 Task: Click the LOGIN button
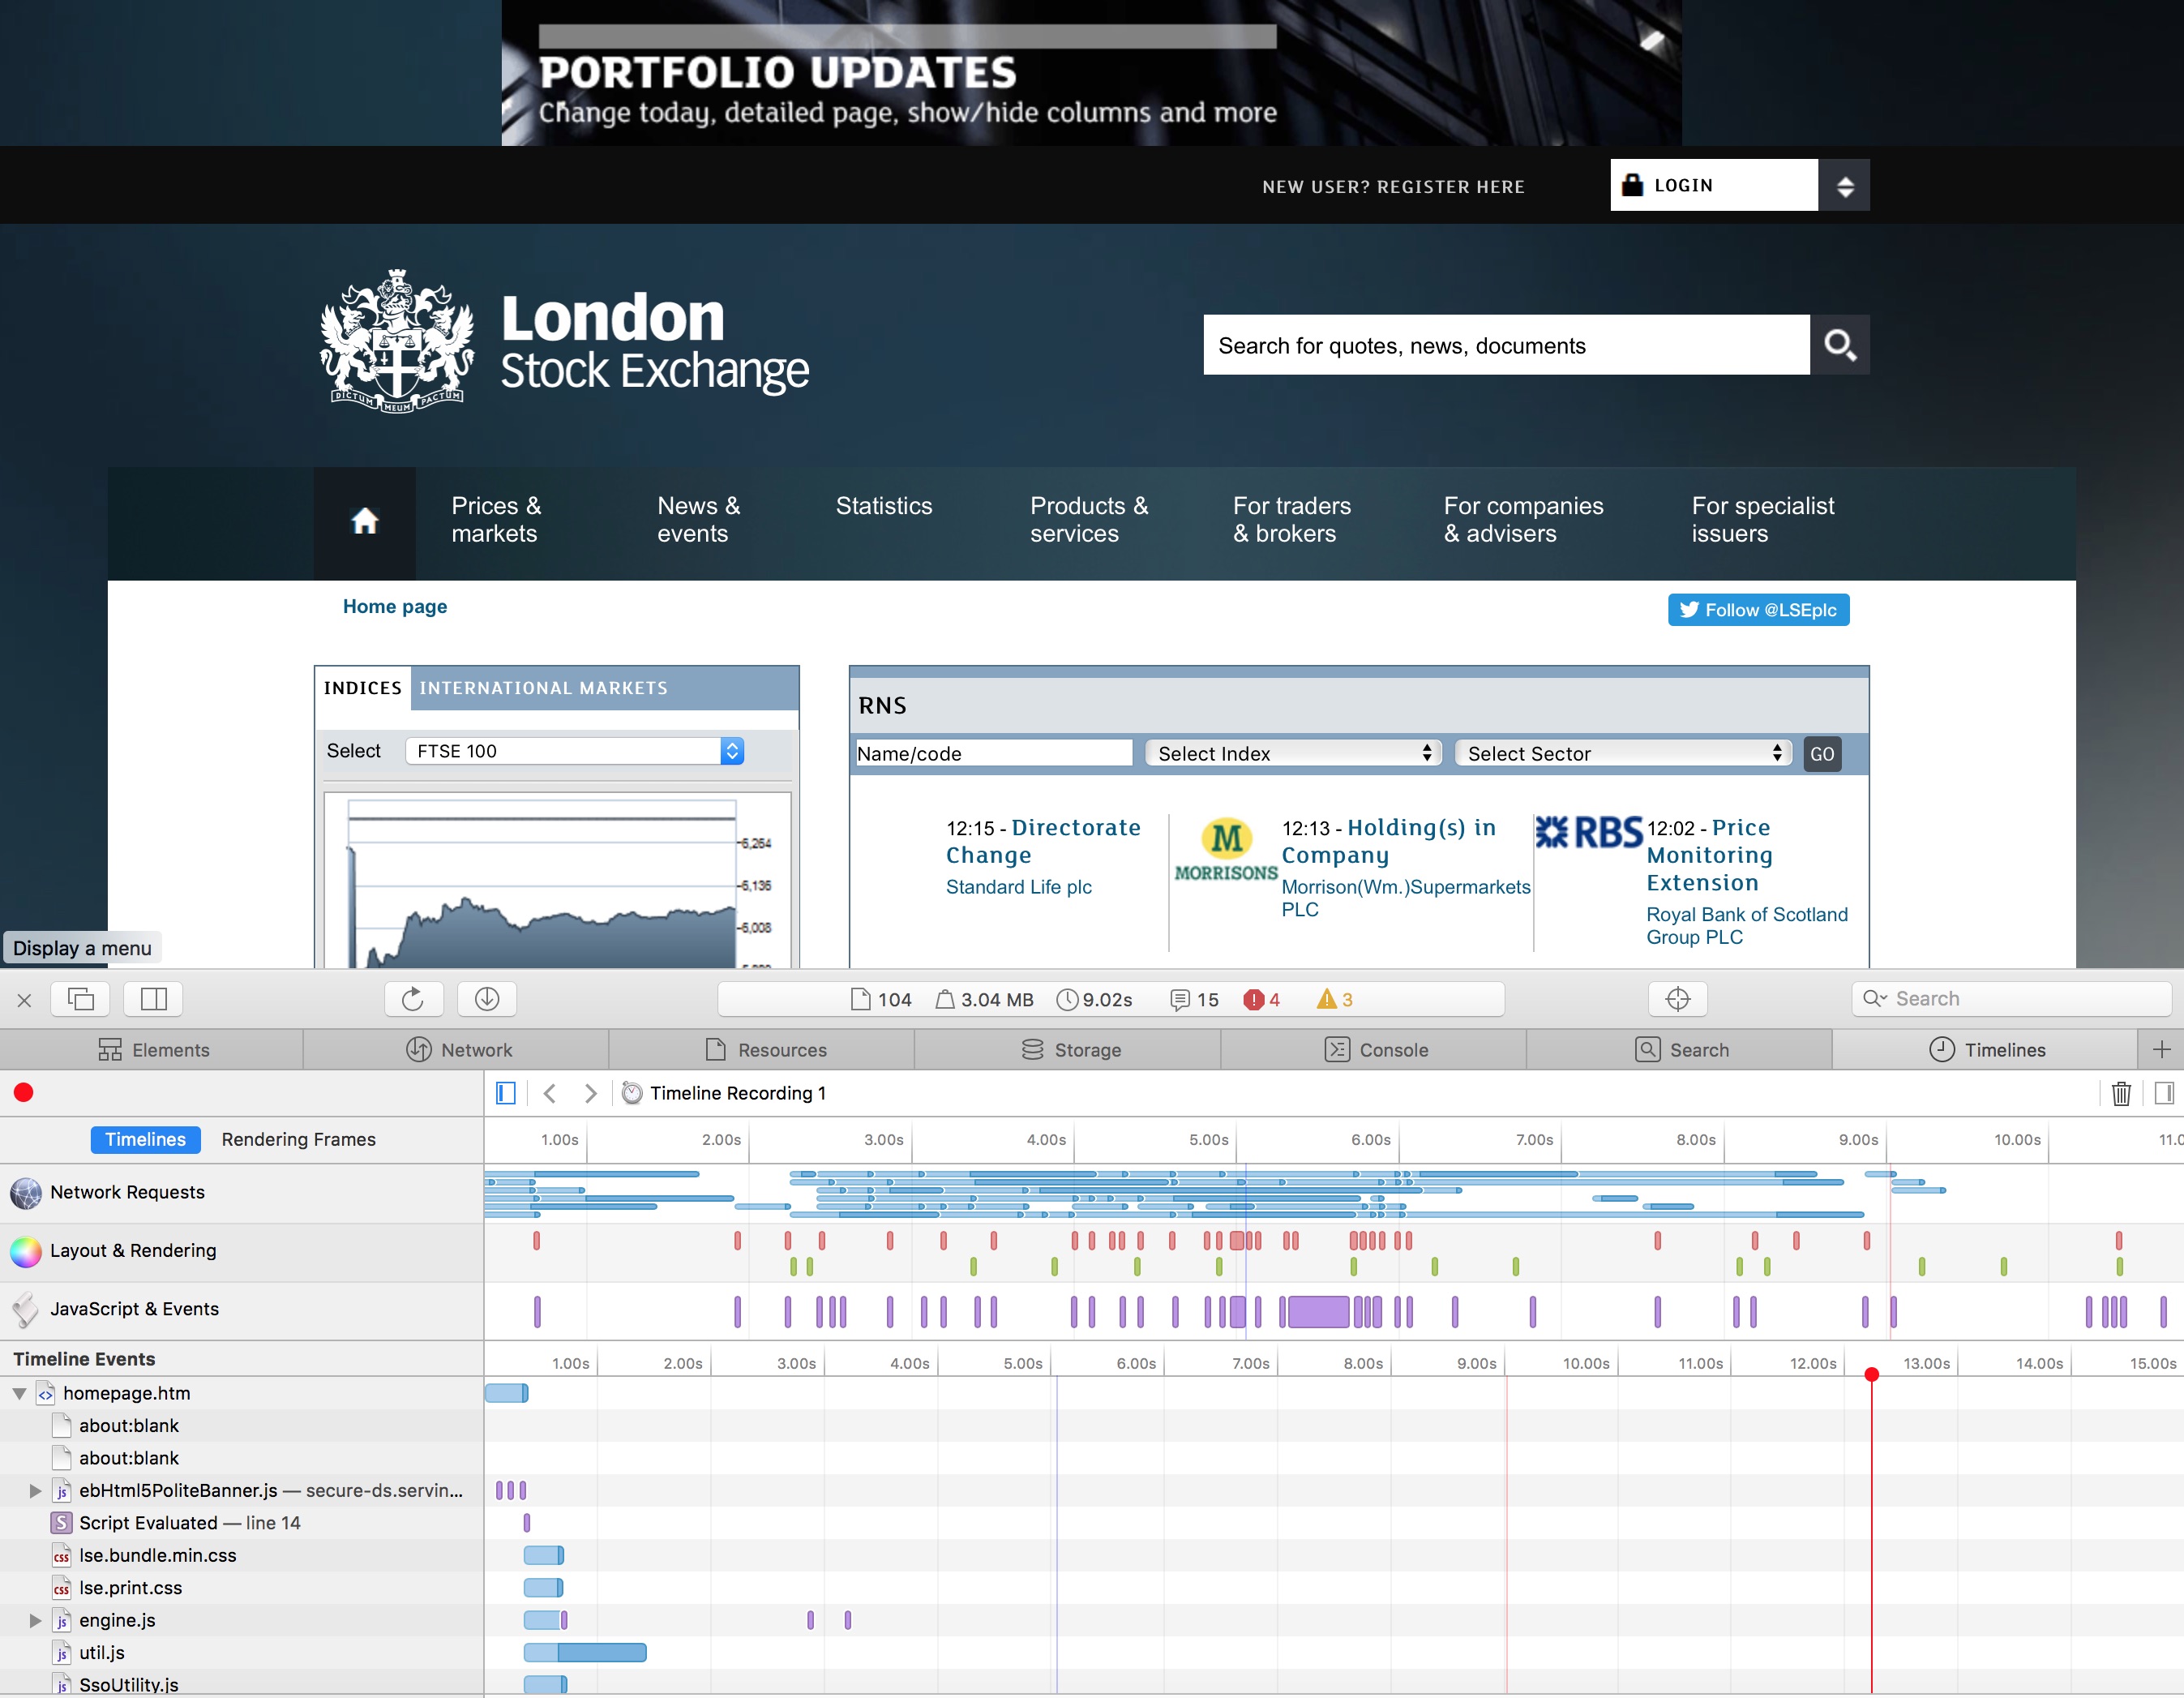[x=1714, y=185]
